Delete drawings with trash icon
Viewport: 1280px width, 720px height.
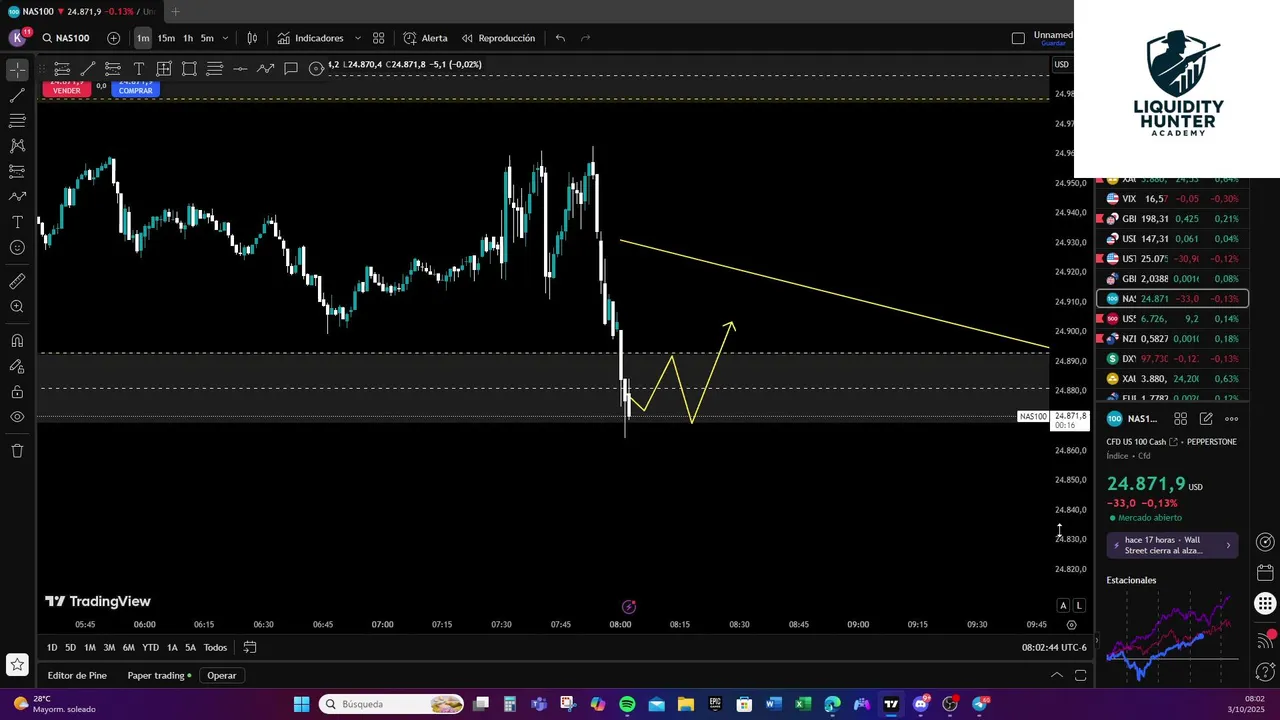tap(17, 451)
